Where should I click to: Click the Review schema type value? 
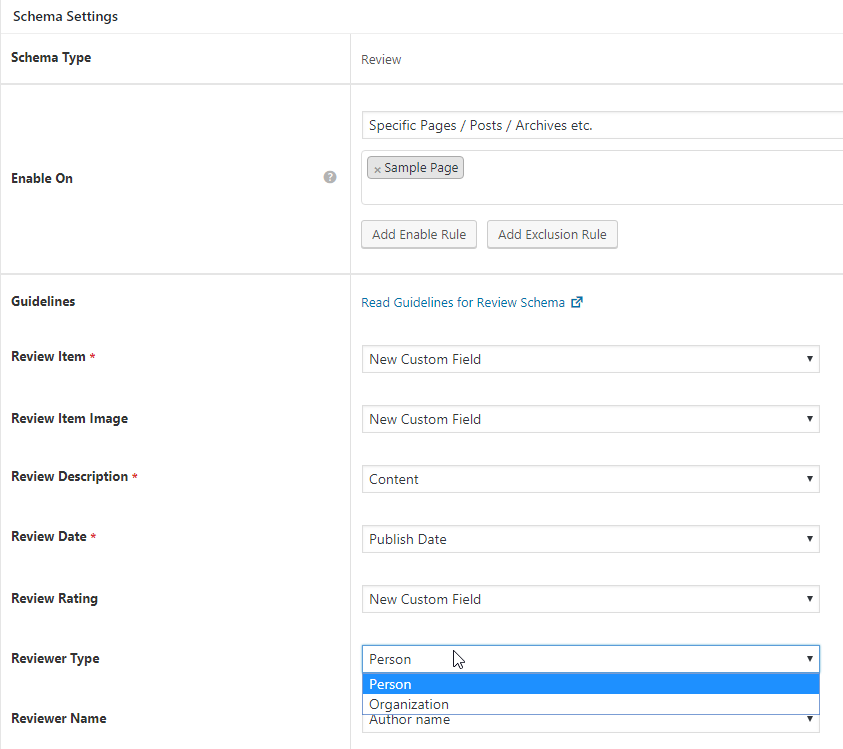[x=381, y=59]
